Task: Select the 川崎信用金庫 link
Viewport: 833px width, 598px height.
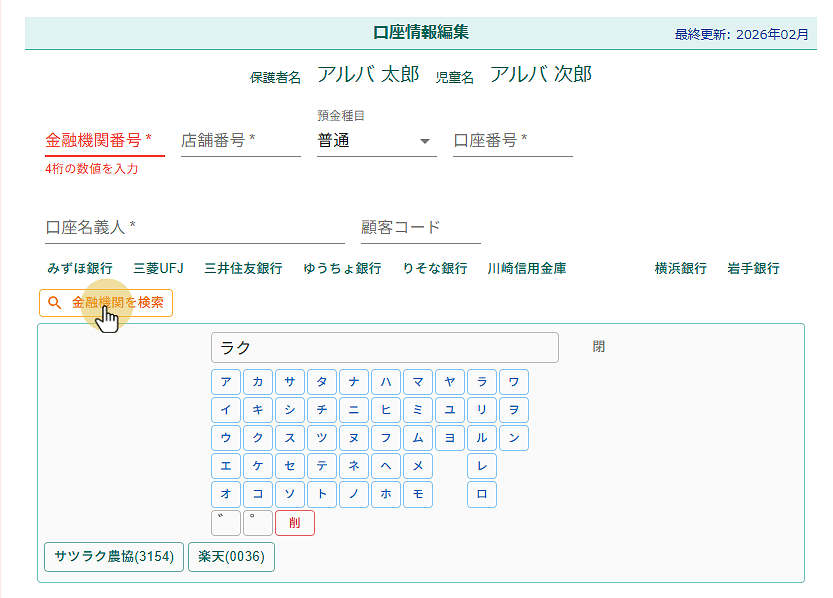Action: point(528,268)
